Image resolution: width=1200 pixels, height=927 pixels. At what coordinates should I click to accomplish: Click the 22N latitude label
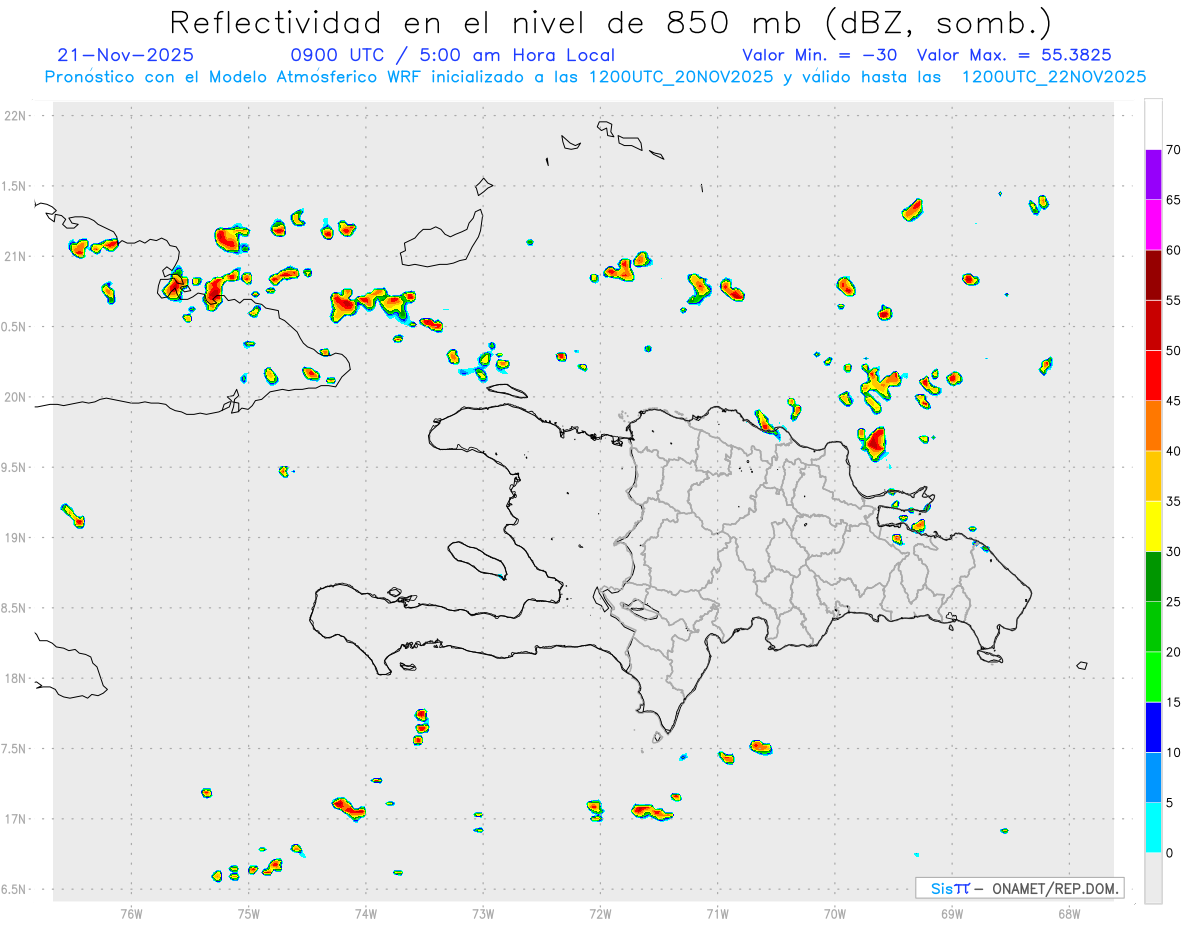pos(16,115)
